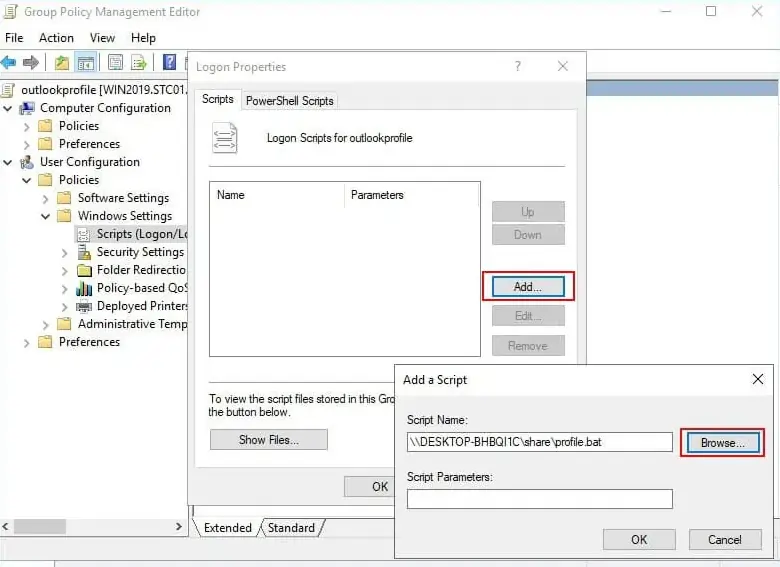
Task: Click the Back arrow toolbar icon
Action: click(9, 63)
